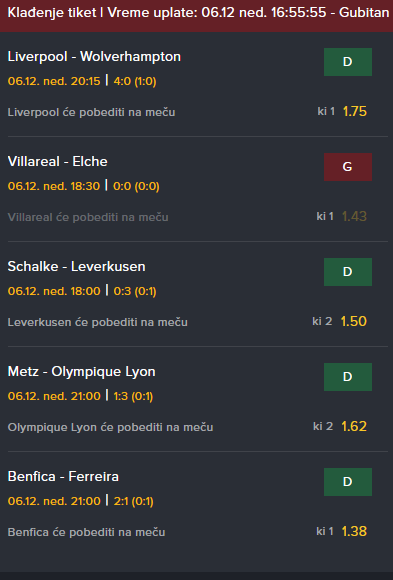Image resolution: width=393 pixels, height=580 pixels.
Task: Click the 1.38 odds for Benfica
Action: (355, 532)
